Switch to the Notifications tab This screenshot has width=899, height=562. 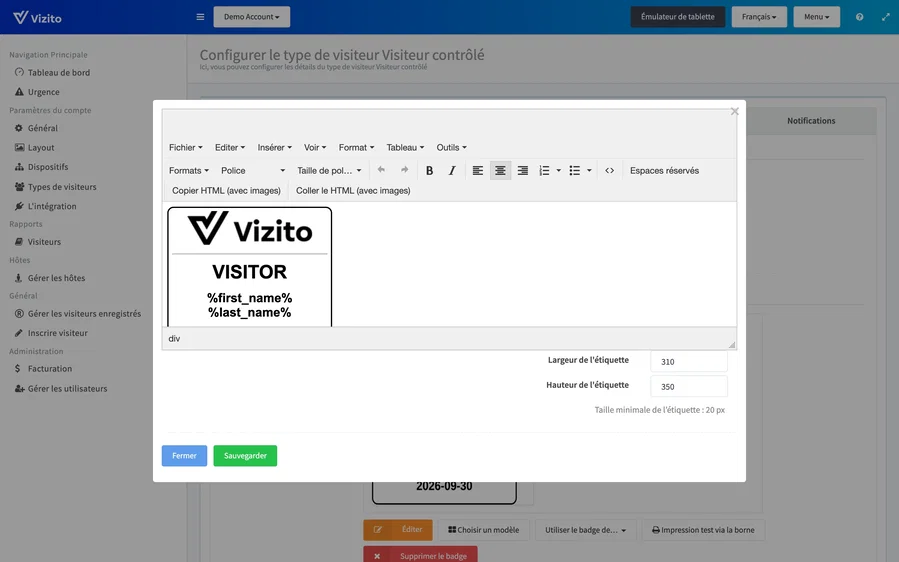coord(811,120)
